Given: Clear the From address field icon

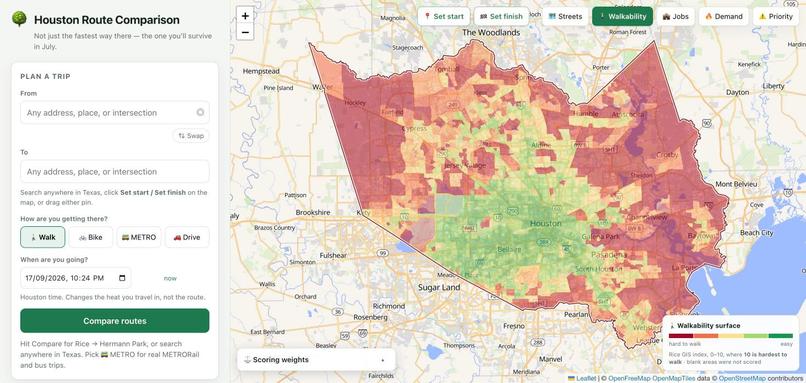Looking at the screenshot, I should tap(200, 112).
